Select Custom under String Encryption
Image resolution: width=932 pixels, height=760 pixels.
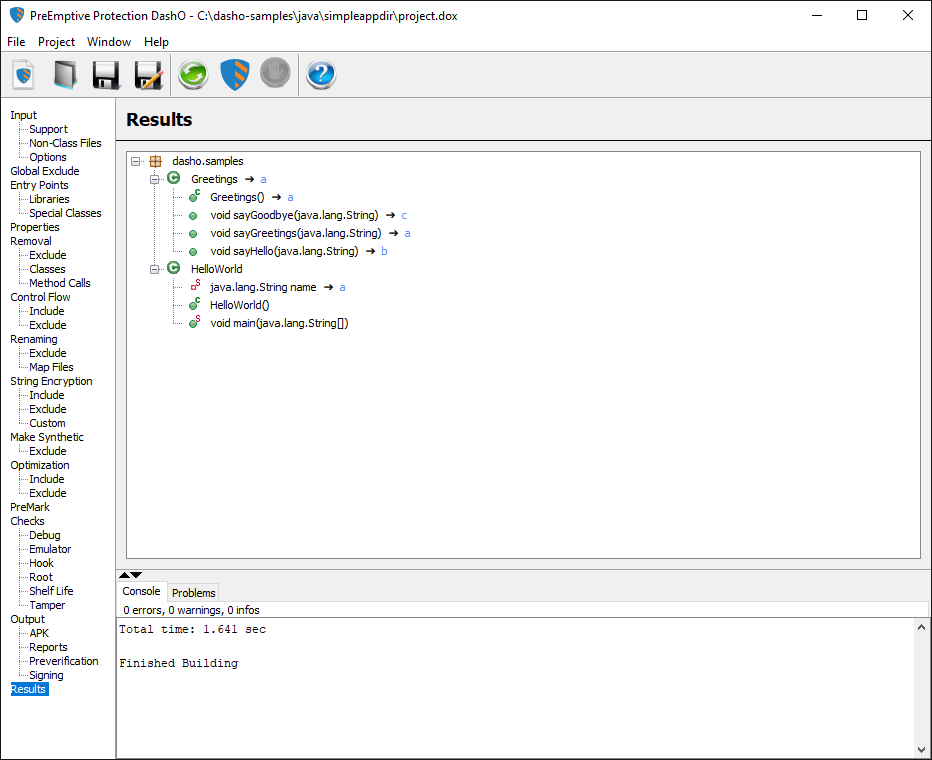(x=48, y=423)
